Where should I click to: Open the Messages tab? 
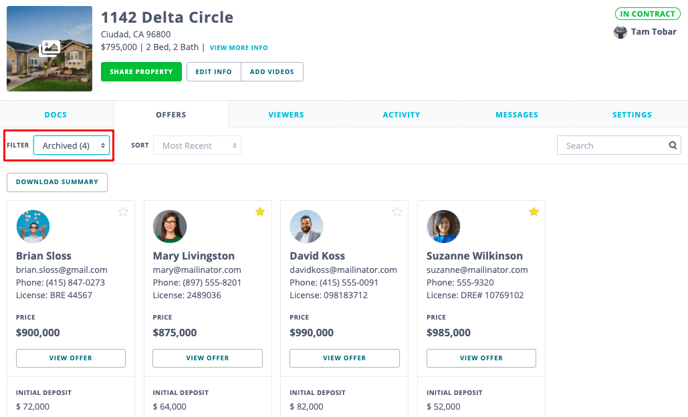tap(516, 115)
